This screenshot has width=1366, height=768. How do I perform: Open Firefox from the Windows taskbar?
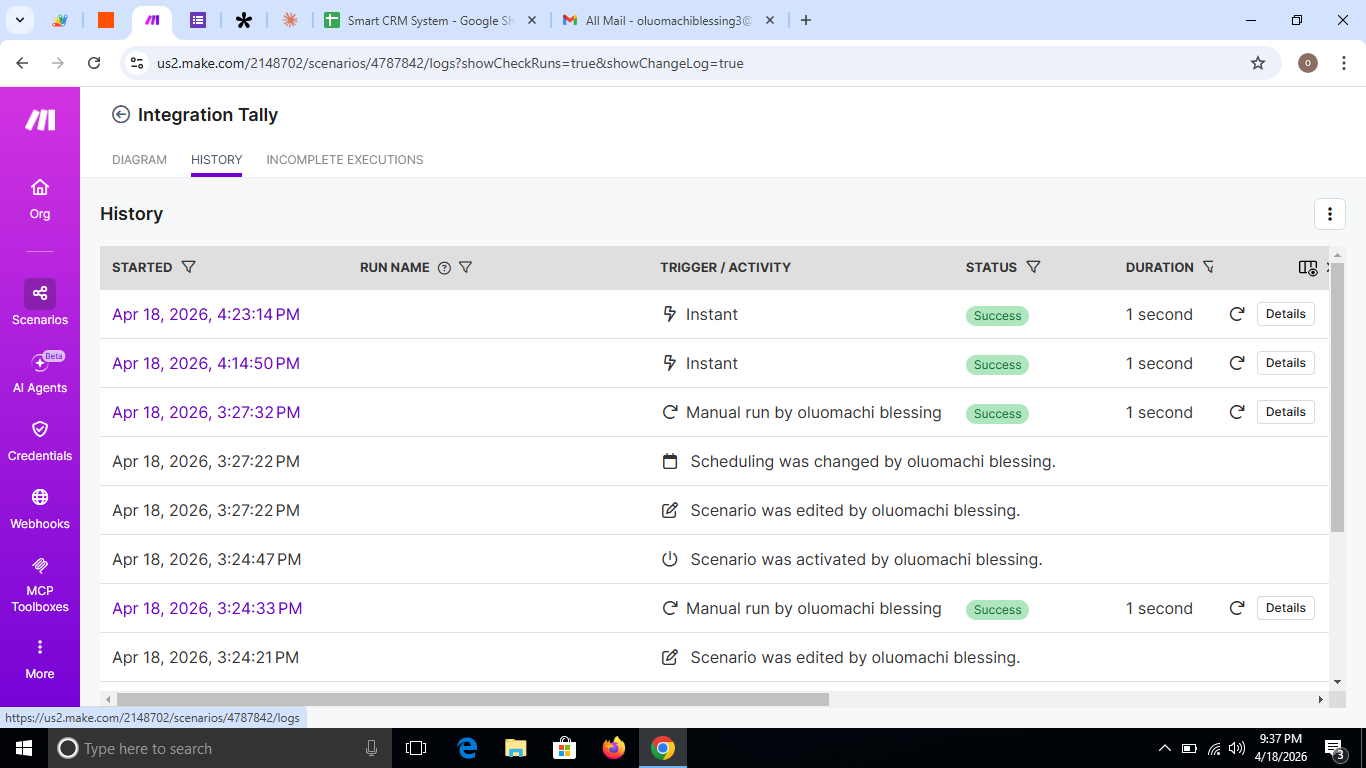point(613,748)
